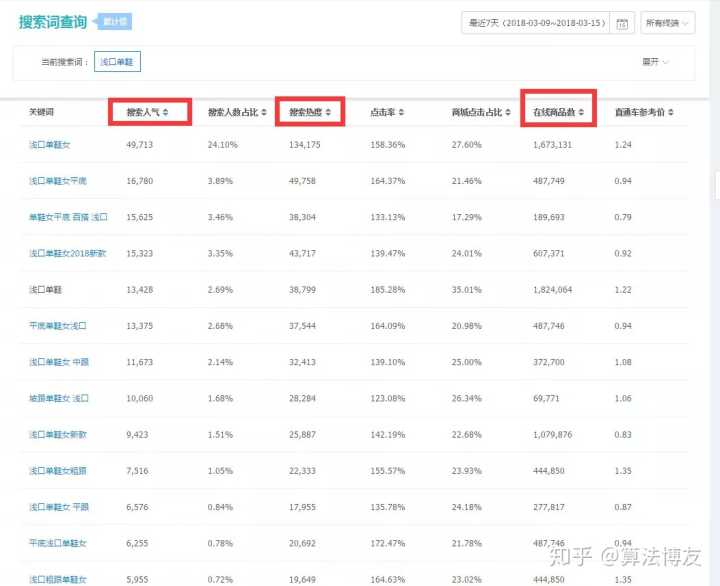The height and width of the screenshot is (586, 720).
Task: Sort by 在线商品数 using its sort arrows
Action: click(581, 113)
